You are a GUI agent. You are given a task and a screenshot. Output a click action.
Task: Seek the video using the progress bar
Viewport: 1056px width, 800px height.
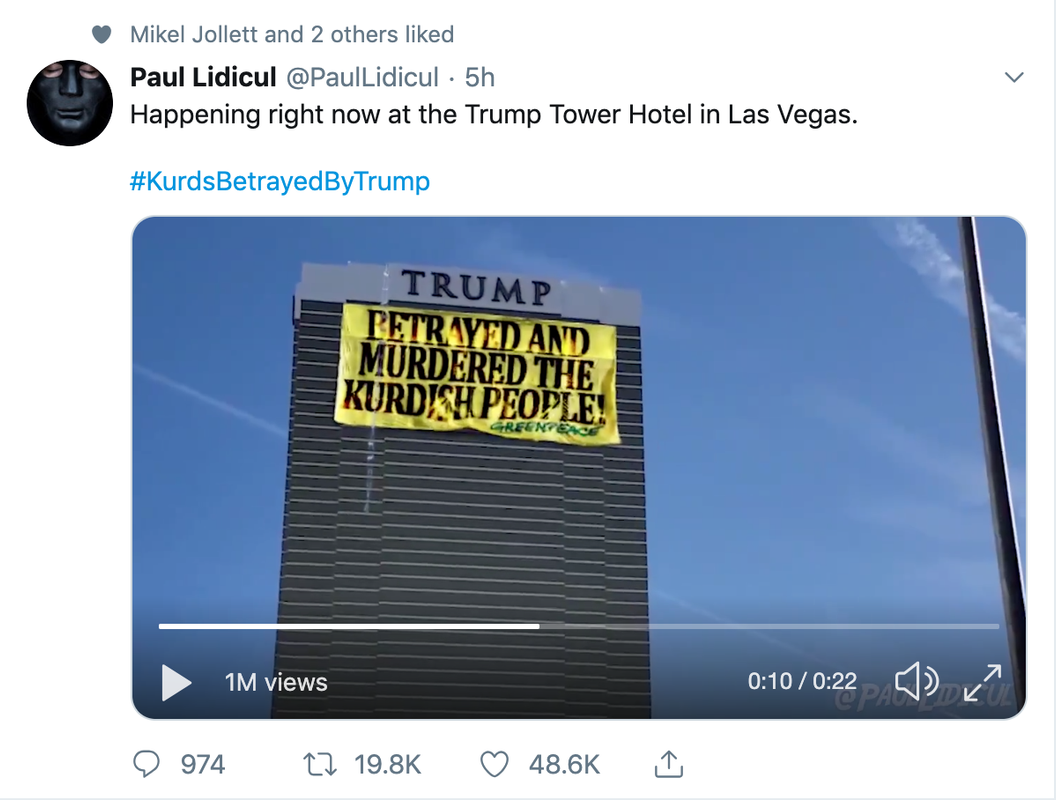579,626
